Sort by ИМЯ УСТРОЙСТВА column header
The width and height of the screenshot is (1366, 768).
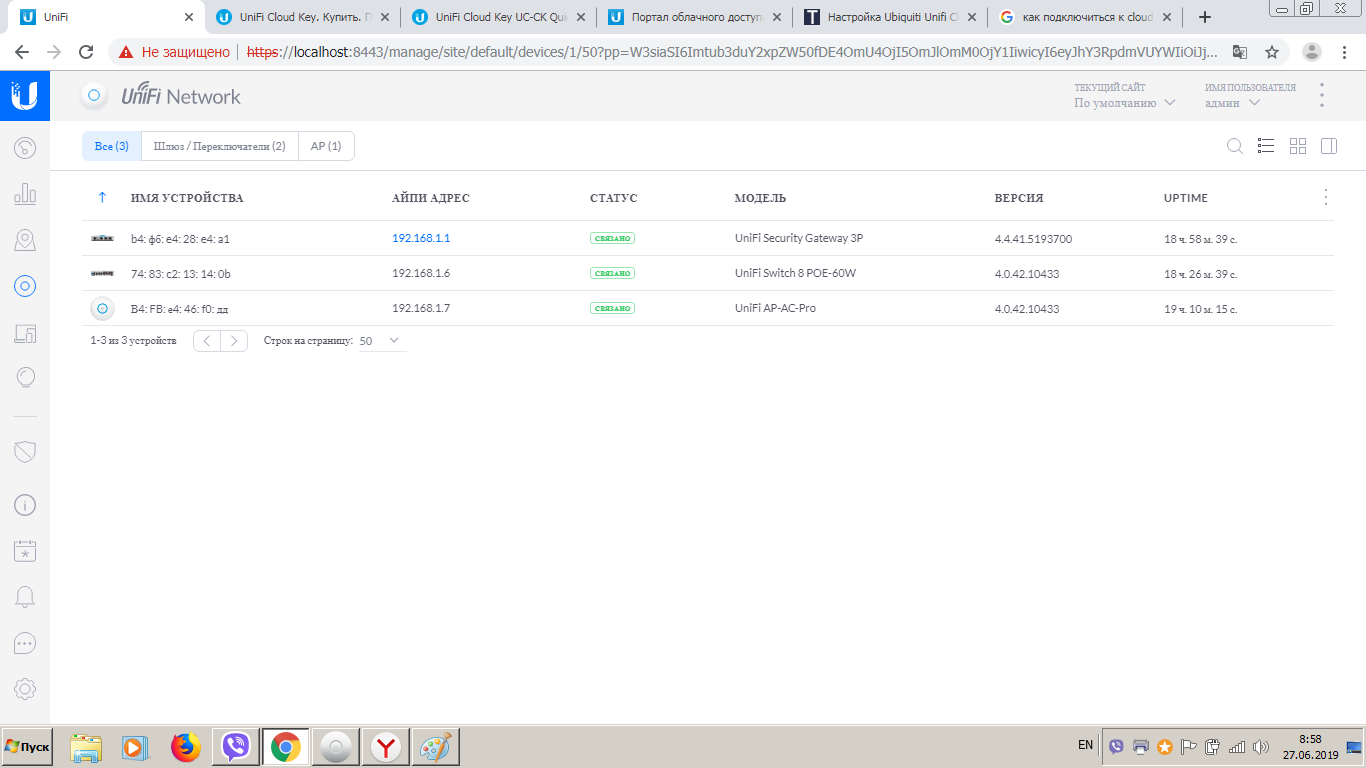tap(187, 198)
